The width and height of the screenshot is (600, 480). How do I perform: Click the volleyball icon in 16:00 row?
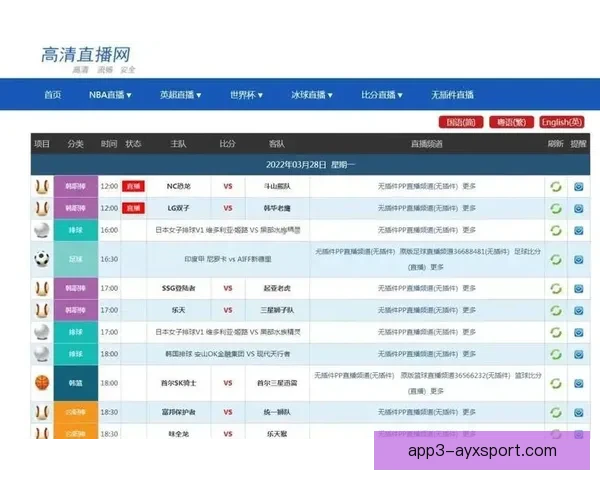[x=42, y=230]
